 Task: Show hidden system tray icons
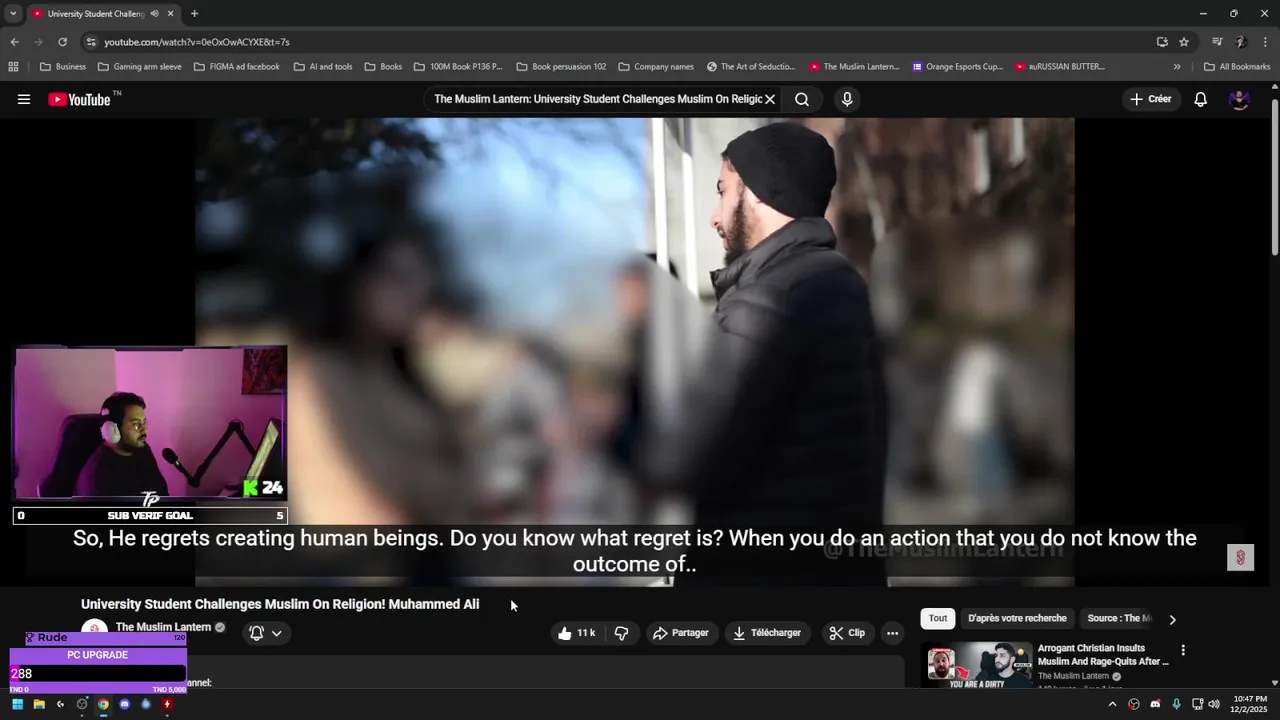[x=1112, y=704]
